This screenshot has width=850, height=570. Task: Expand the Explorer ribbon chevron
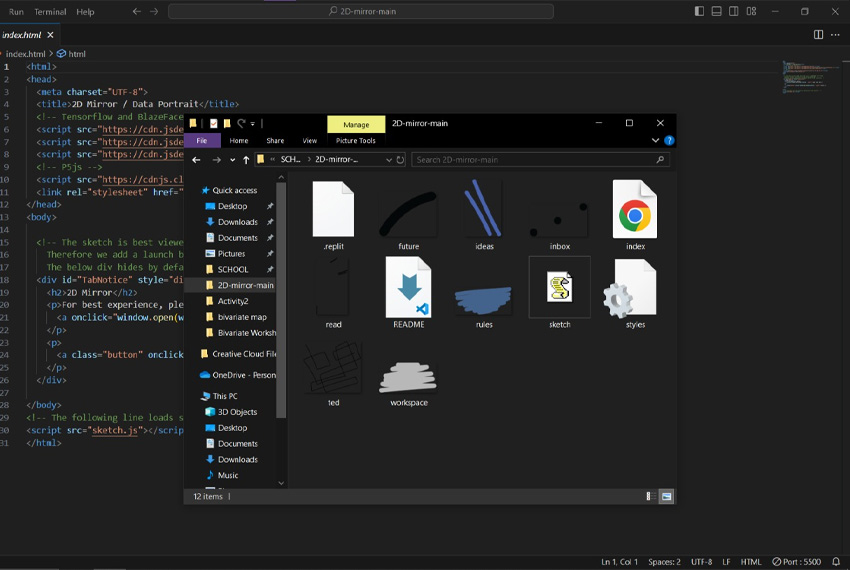[x=654, y=141]
